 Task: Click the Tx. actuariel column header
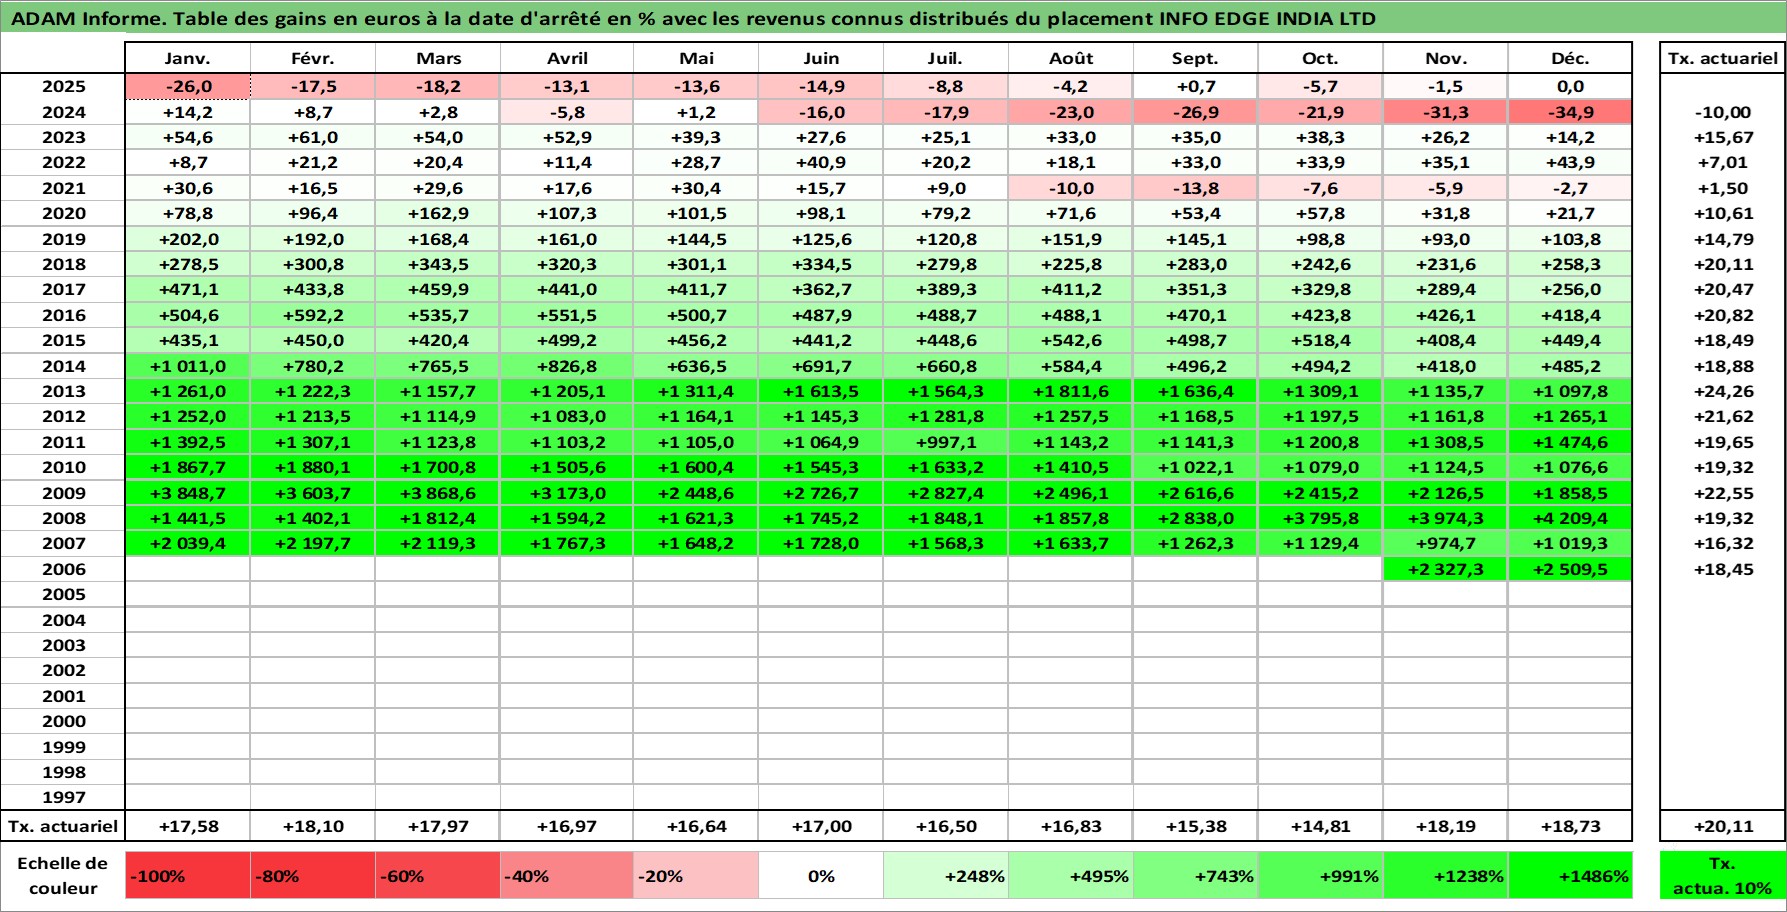1723,58
